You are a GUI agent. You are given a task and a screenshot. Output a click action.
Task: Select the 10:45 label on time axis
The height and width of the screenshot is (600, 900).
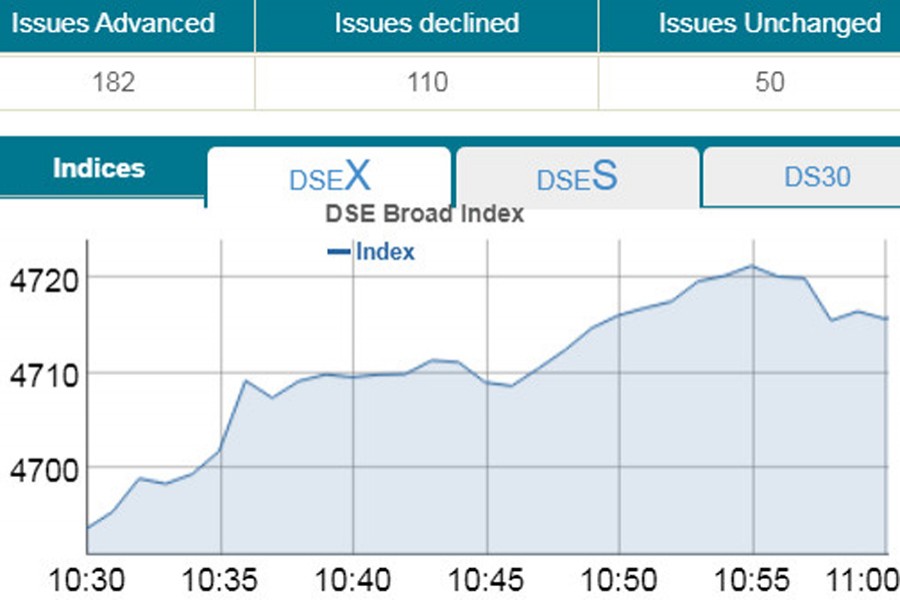coord(487,580)
